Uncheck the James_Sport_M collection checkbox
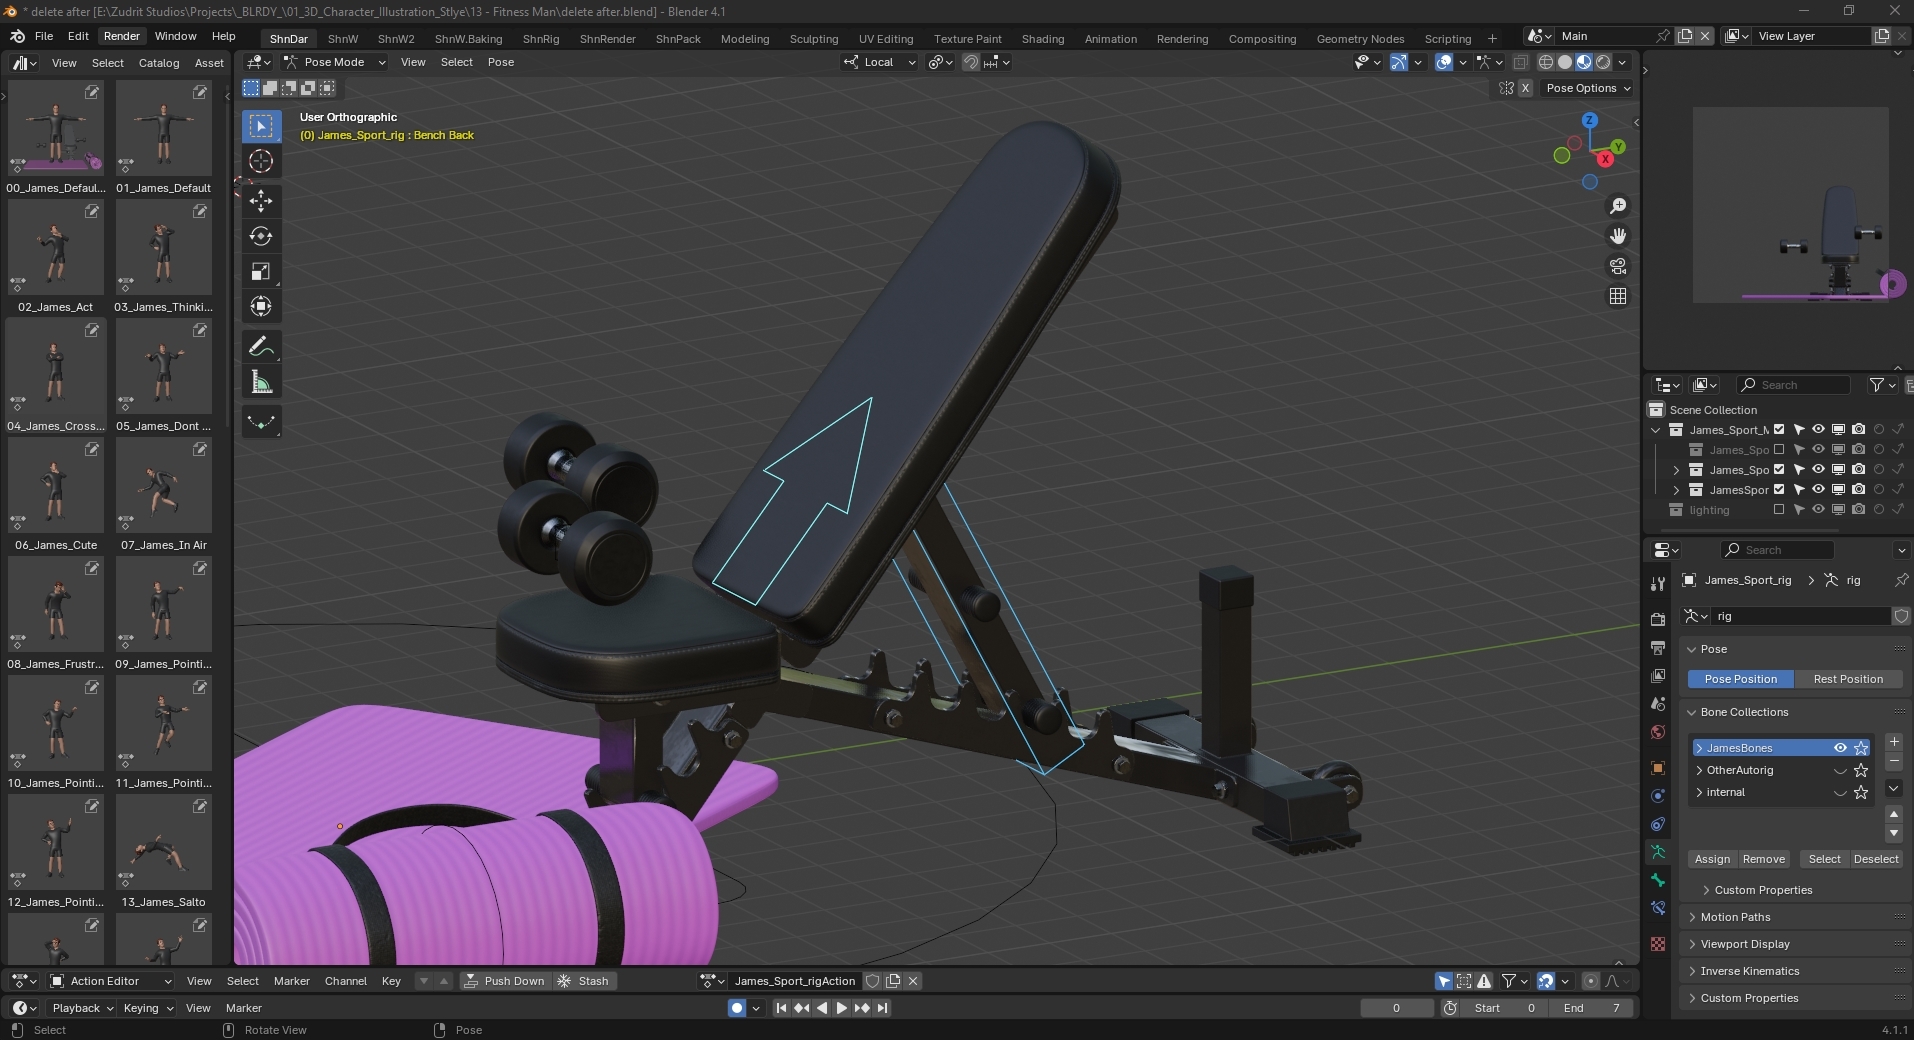This screenshot has height=1040, width=1914. click(x=1779, y=430)
